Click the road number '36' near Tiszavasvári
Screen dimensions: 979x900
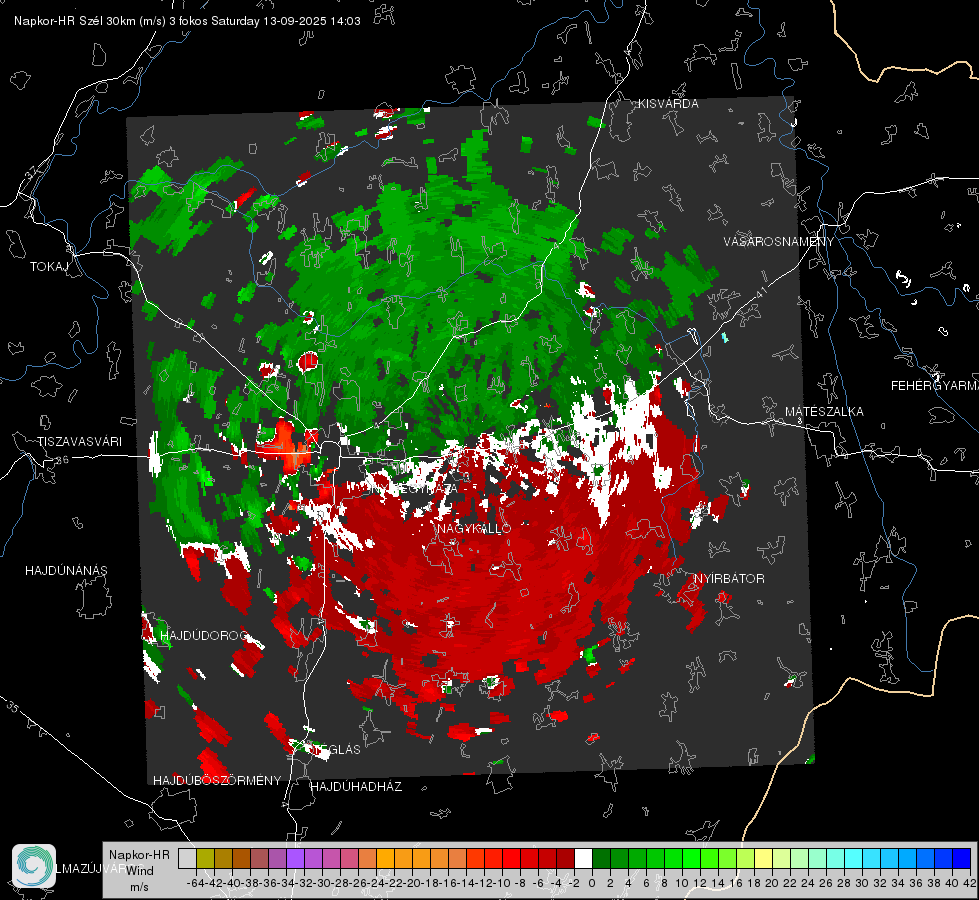[63, 460]
